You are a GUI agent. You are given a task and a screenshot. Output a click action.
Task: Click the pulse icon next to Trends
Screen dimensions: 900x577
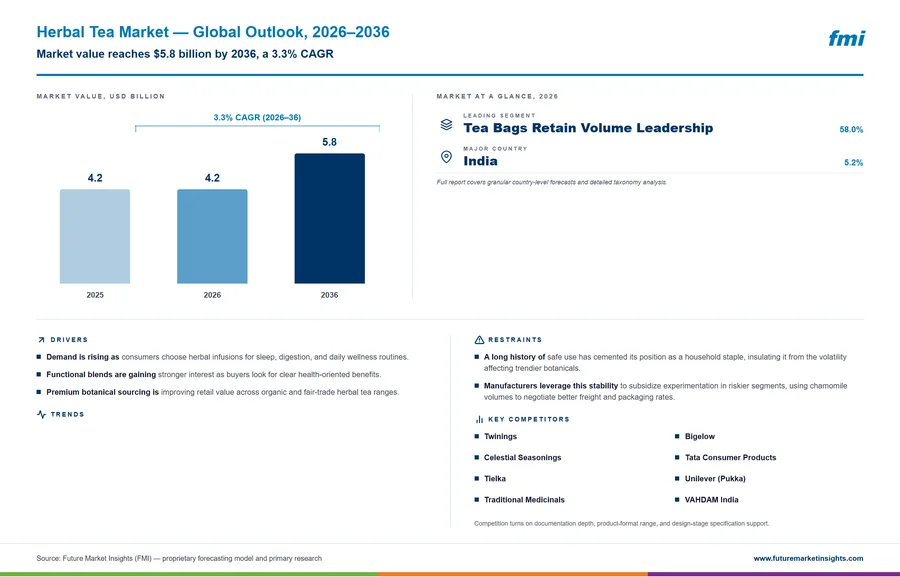[41, 415]
